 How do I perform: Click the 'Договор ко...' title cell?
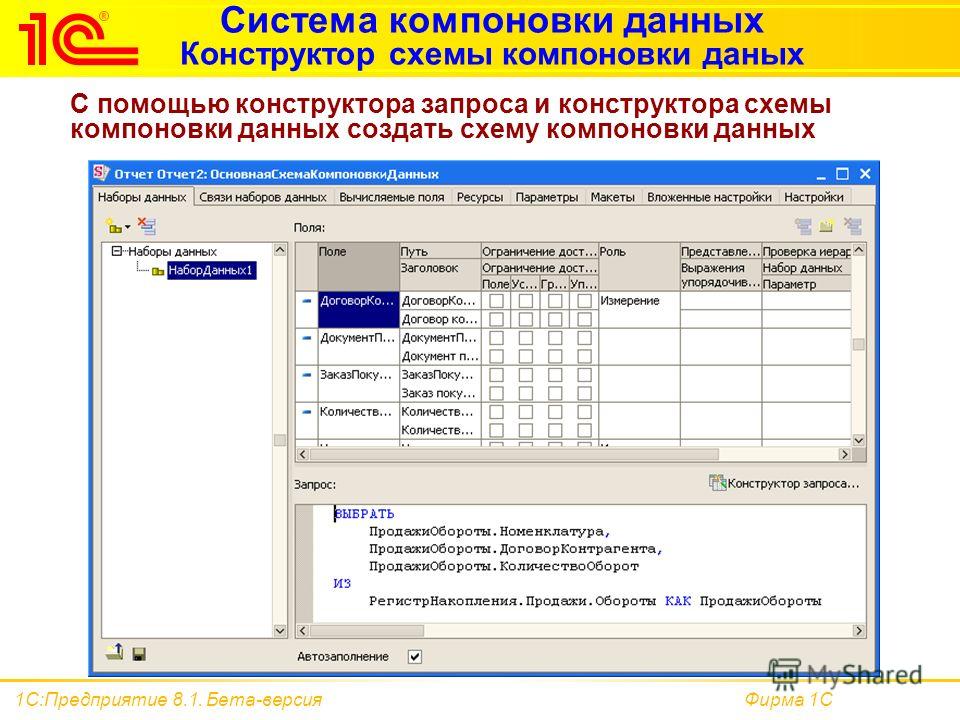pyautogui.click(x=440, y=319)
